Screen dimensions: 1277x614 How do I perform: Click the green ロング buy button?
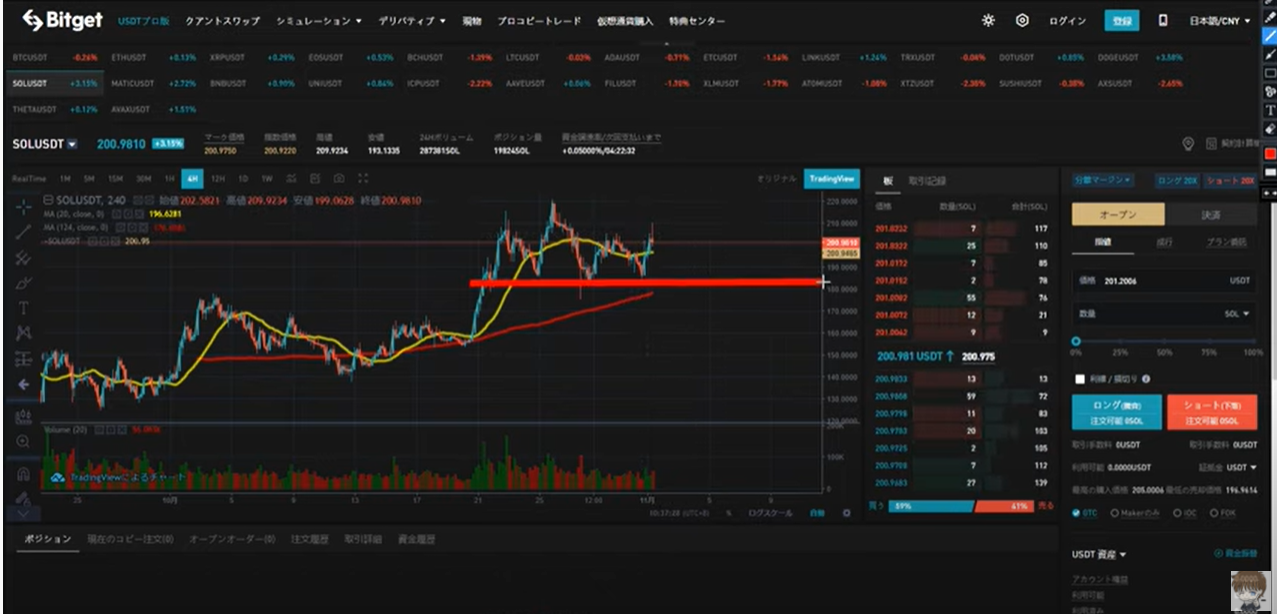pos(1116,412)
